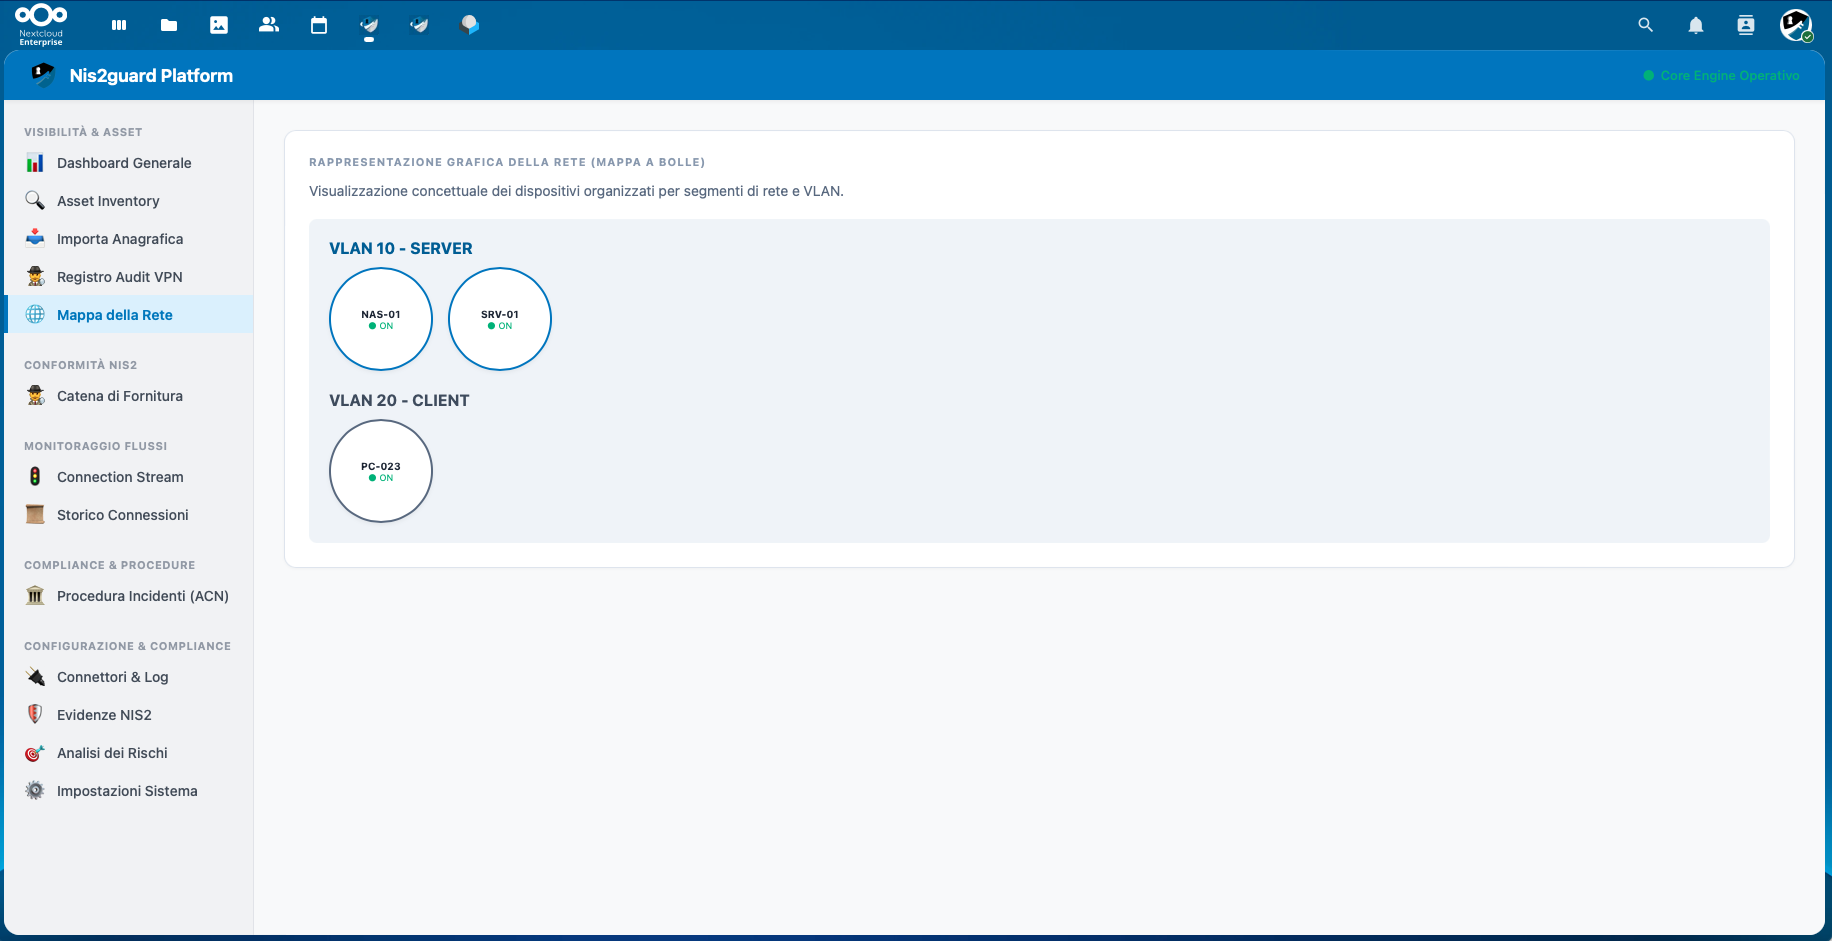This screenshot has height=941, width=1832.
Task: Select the PC-023 device bubble
Action: pos(381,471)
